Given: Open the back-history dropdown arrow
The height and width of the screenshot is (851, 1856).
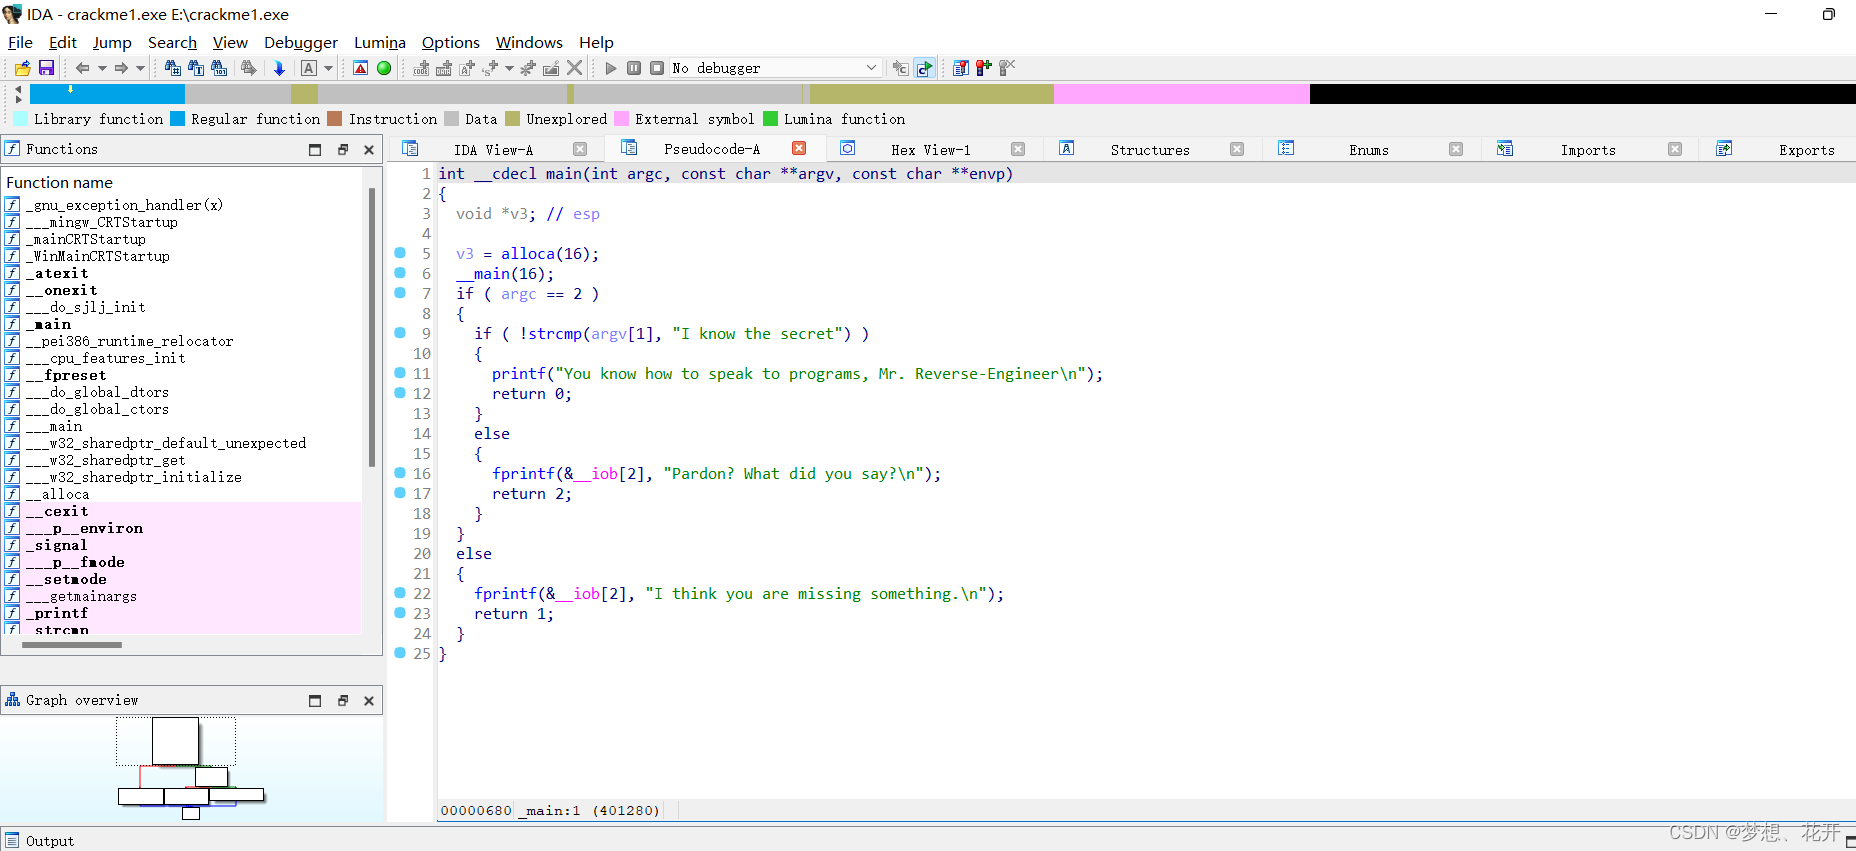Looking at the screenshot, I should point(102,68).
